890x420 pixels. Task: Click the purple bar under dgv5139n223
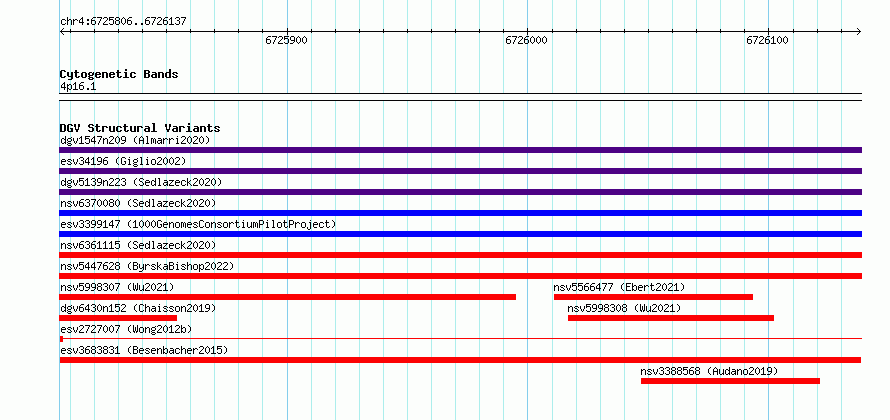click(460, 192)
